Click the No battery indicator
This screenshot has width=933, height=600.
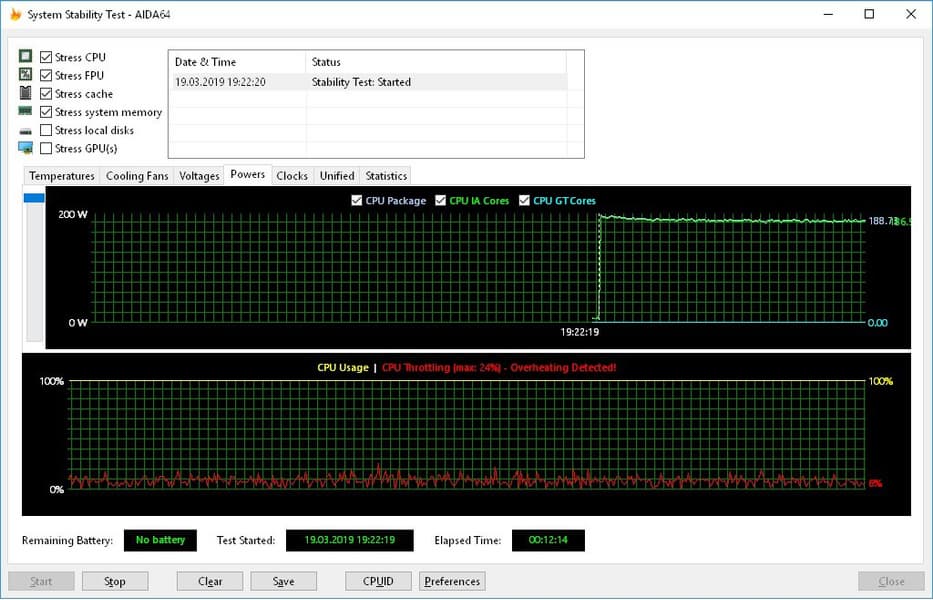tap(160, 540)
